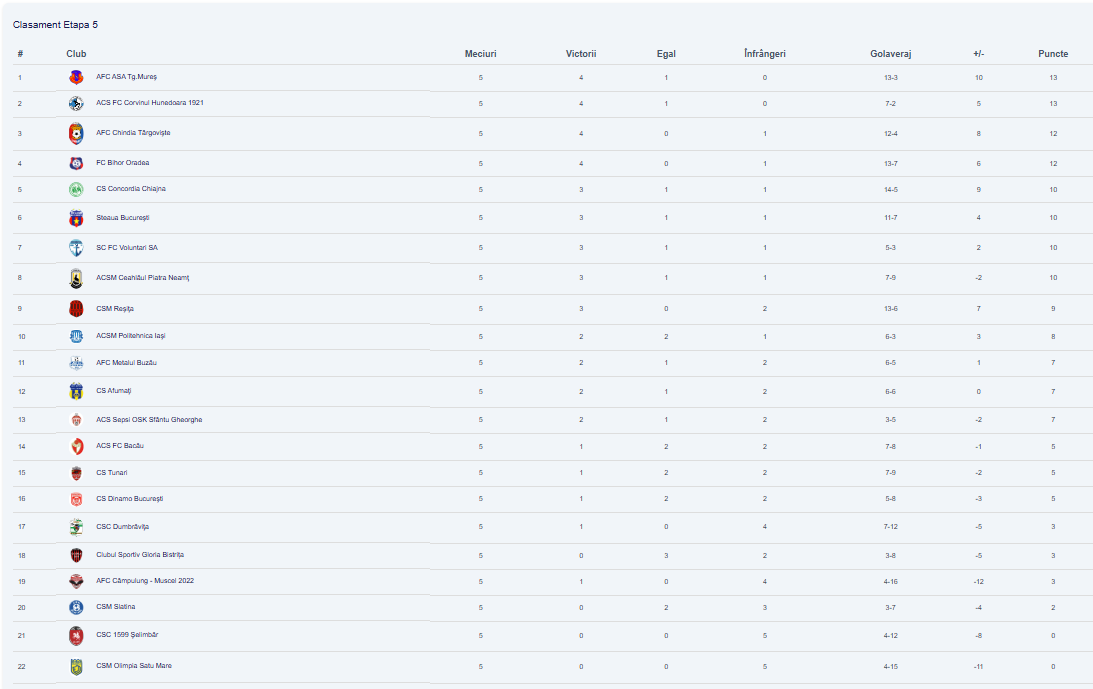Viewport: 1093px width, 689px height.
Task: Open the ACS FC Bacău logo
Action: point(76,446)
